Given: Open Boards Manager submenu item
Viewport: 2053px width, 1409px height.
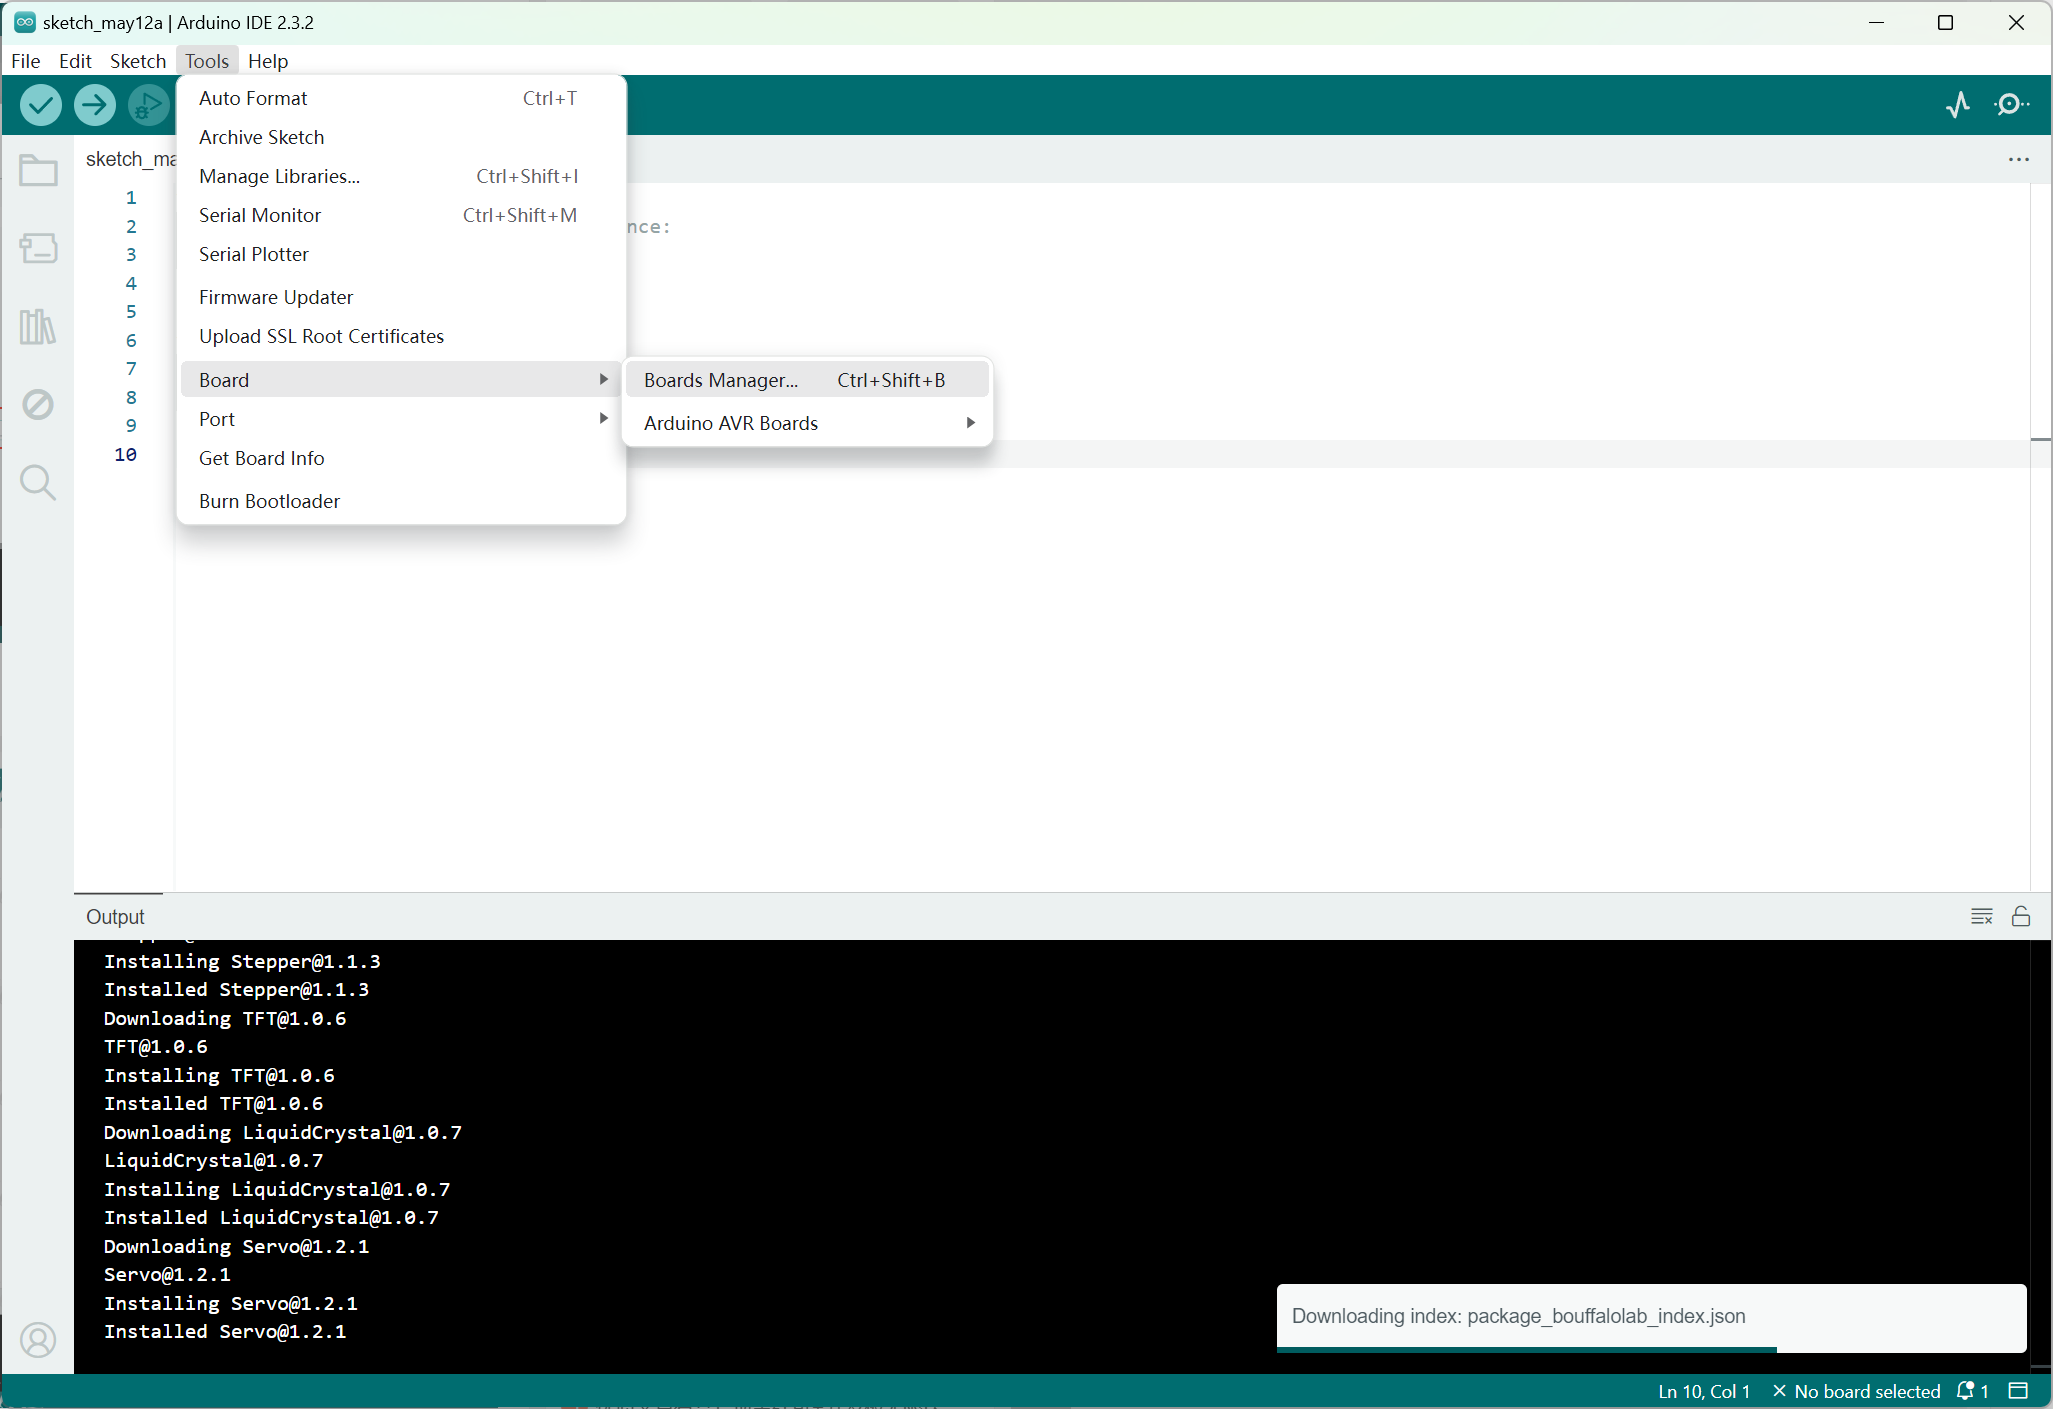Looking at the screenshot, I should [x=722, y=378].
